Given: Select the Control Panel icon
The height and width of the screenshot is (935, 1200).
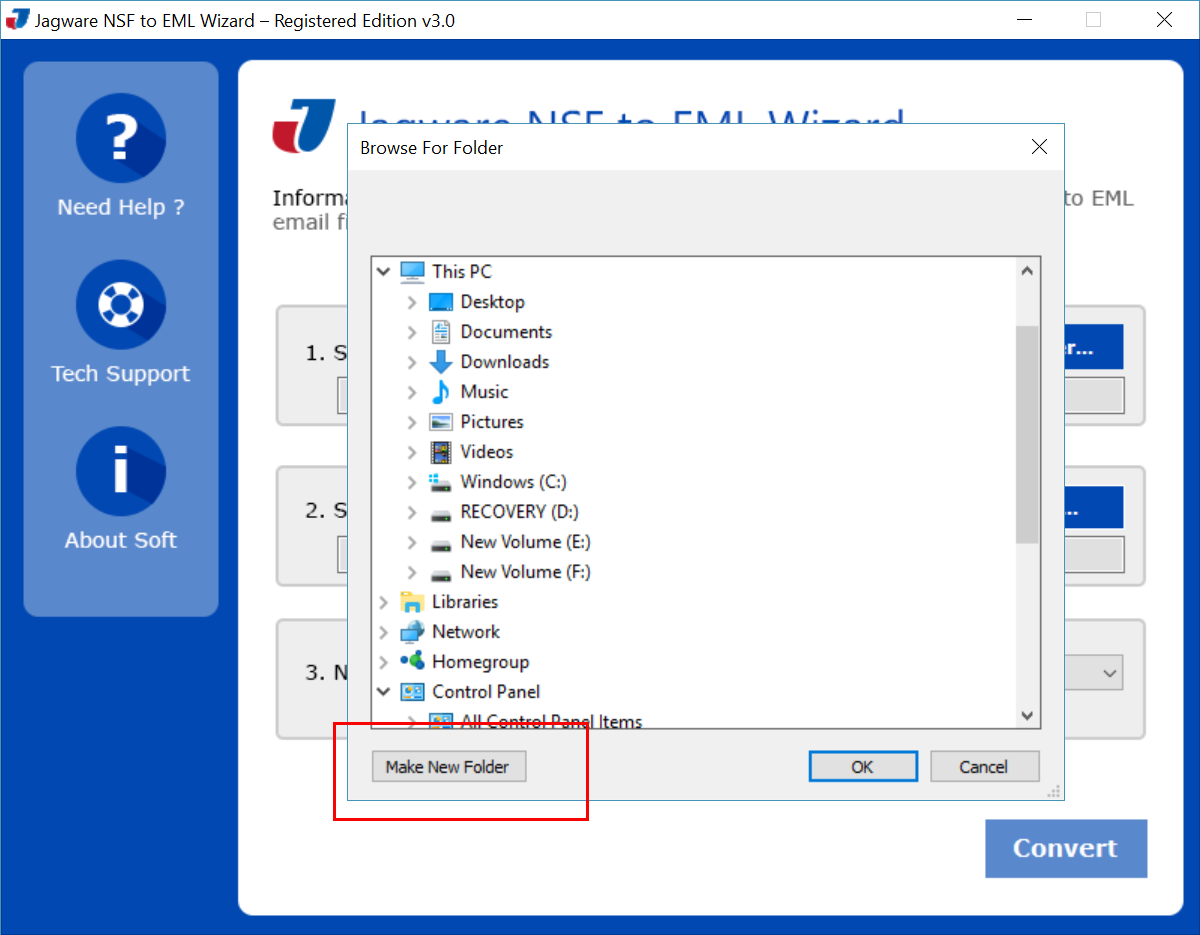Looking at the screenshot, I should (412, 692).
